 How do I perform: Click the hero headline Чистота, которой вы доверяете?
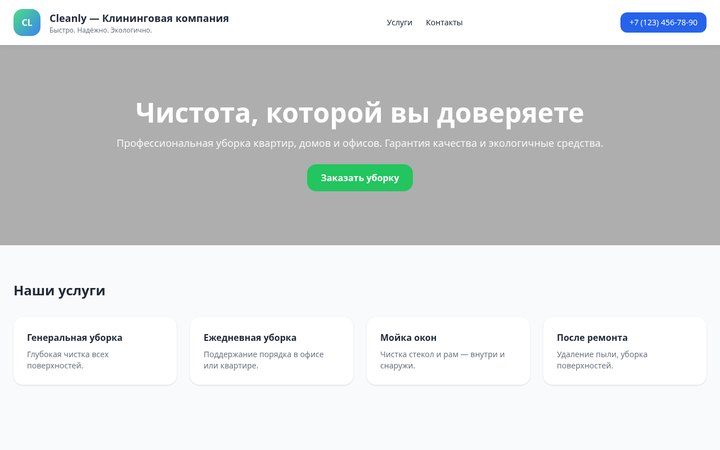(x=360, y=113)
